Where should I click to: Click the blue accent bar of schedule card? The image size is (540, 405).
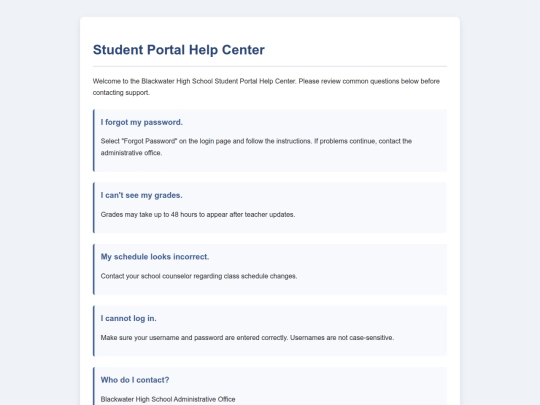pyautogui.click(x=94, y=269)
